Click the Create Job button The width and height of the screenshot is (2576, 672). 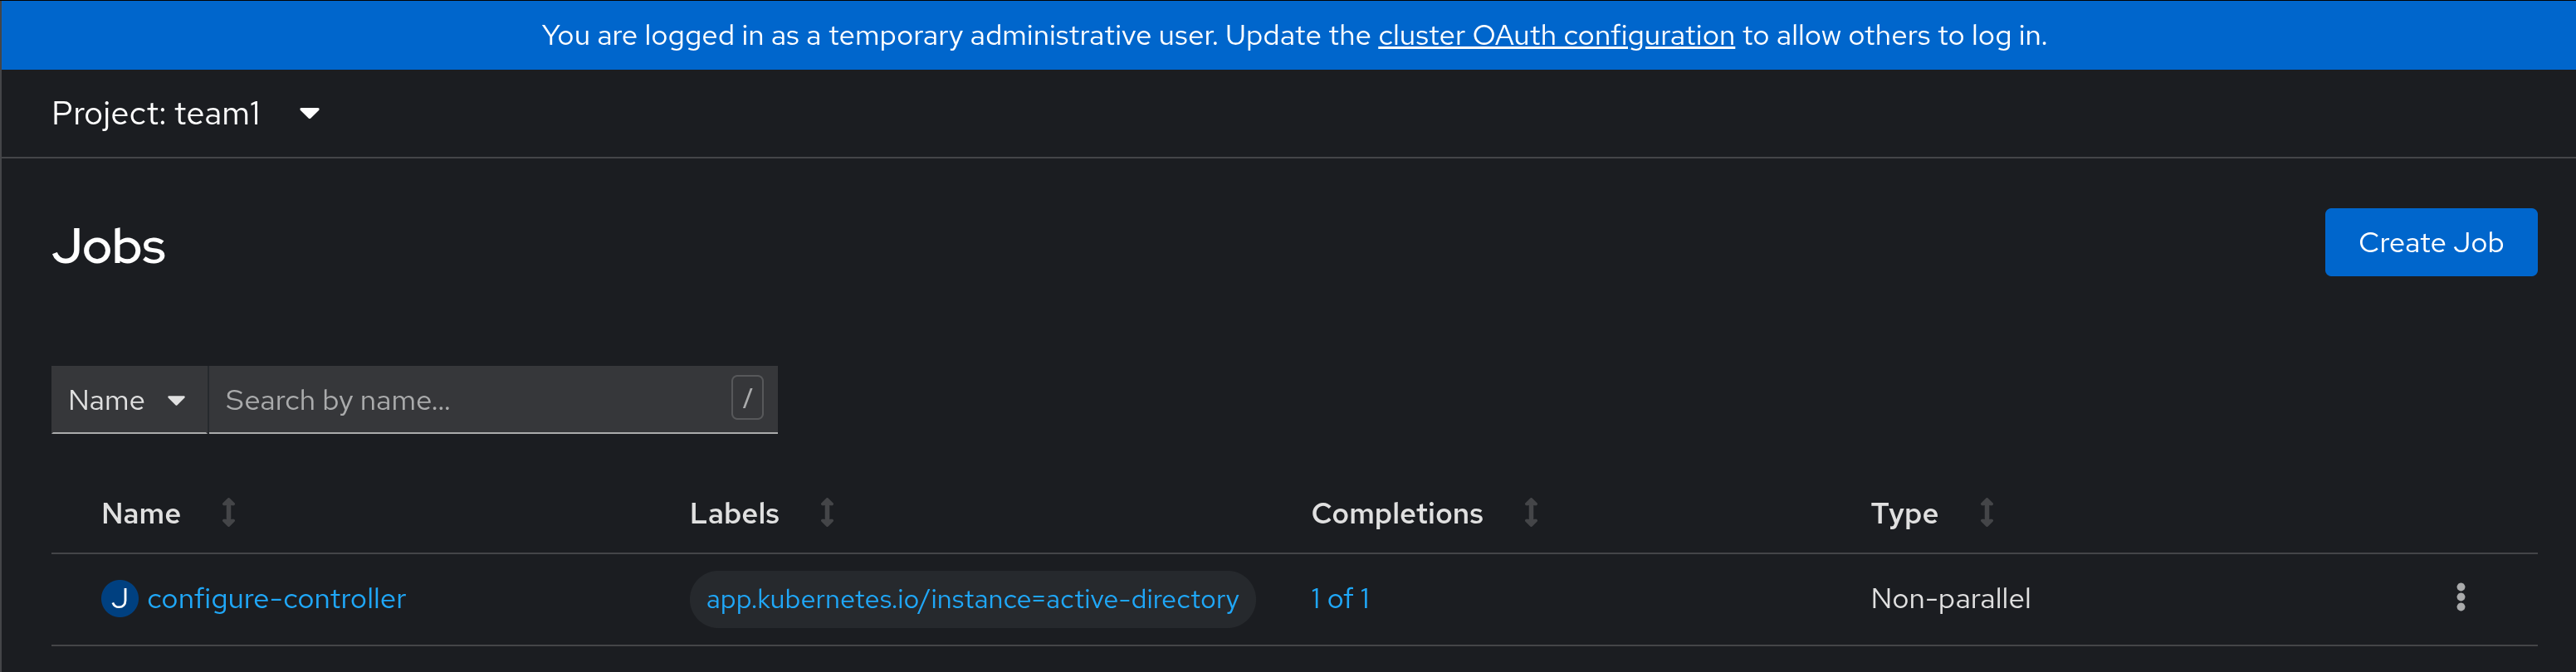2430,242
